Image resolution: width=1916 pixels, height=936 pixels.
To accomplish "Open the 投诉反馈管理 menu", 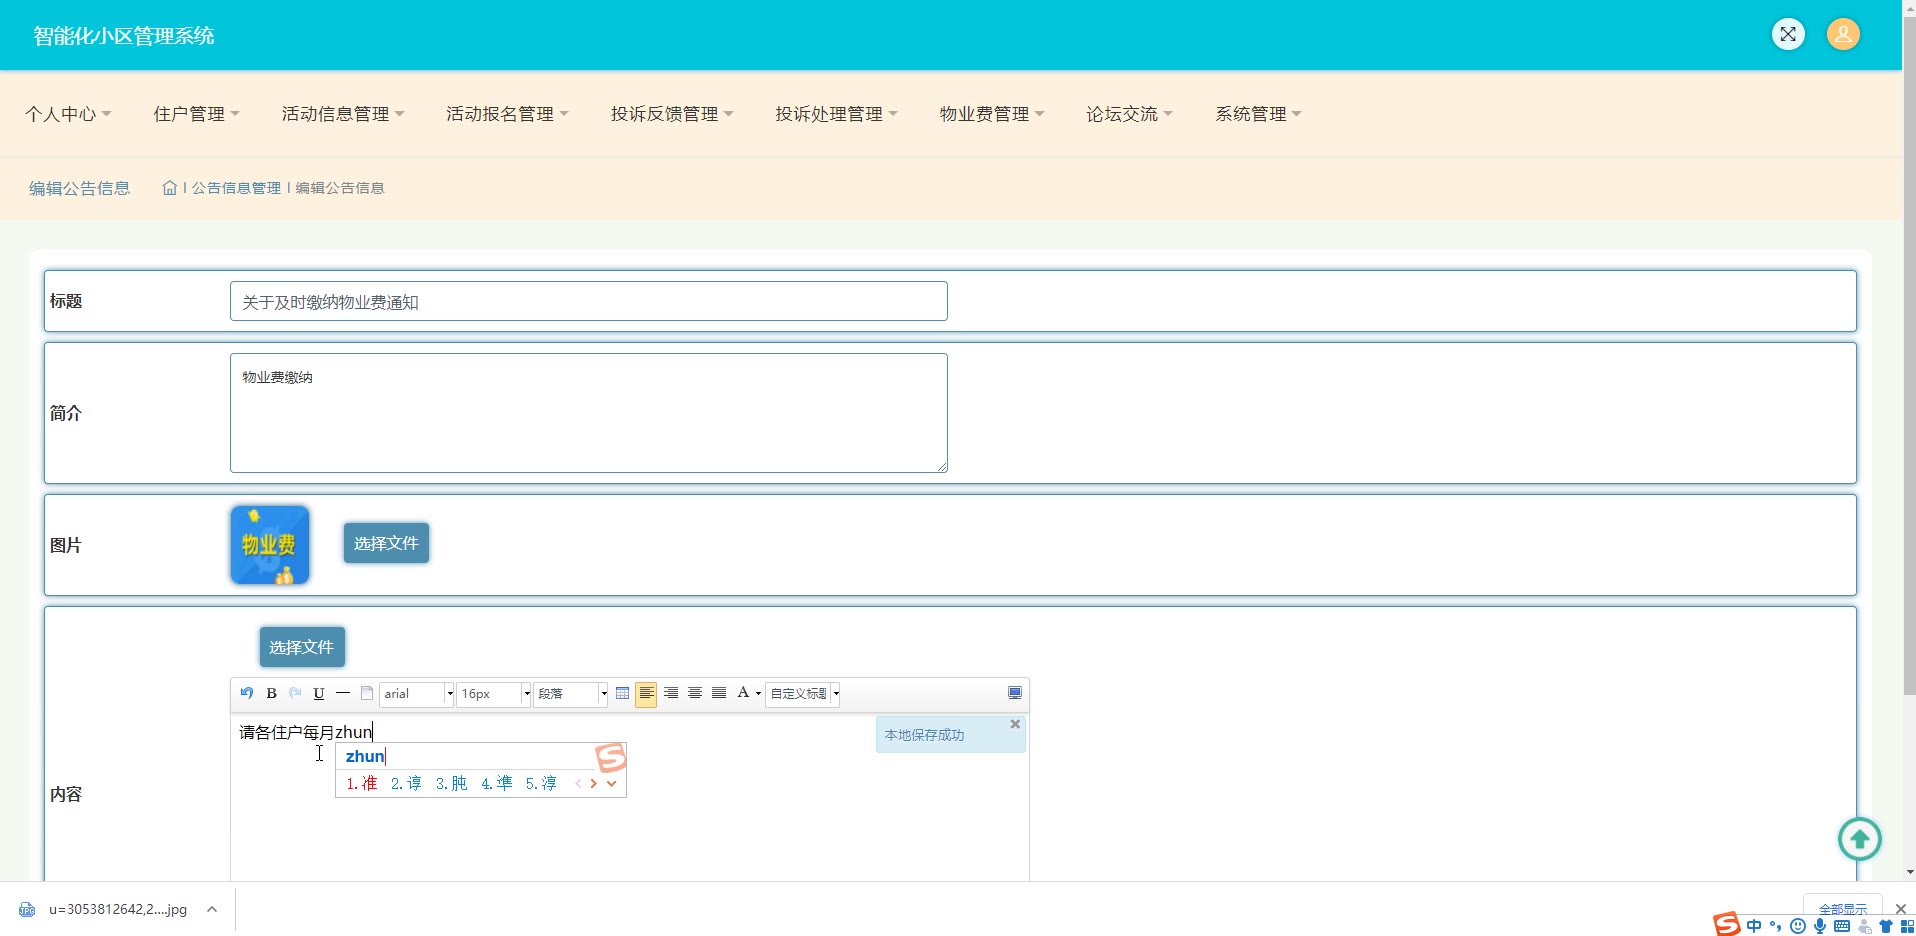I will [671, 114].
